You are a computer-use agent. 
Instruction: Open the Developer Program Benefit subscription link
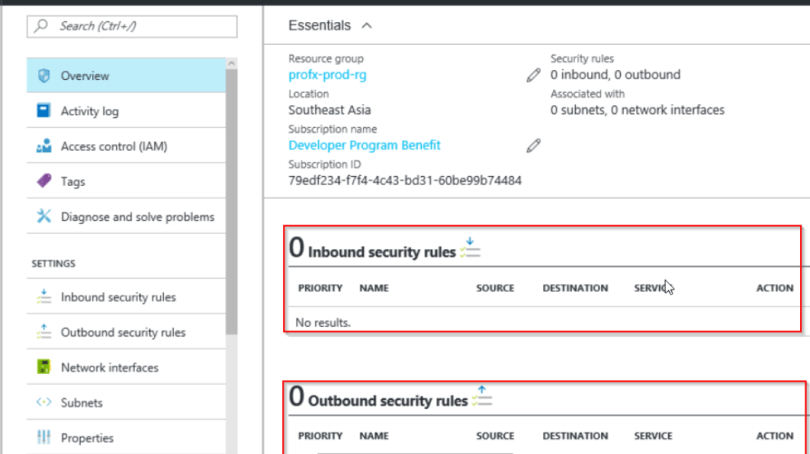[x=364, y=145]
